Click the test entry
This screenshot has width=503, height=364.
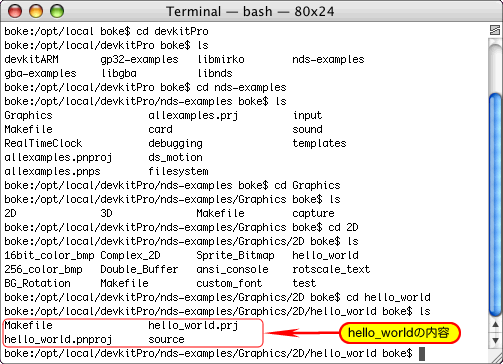304,283
